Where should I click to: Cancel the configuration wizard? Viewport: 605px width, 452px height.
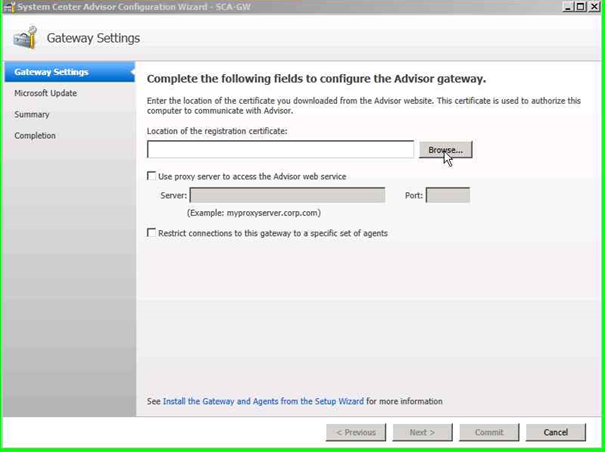[555, 432]
